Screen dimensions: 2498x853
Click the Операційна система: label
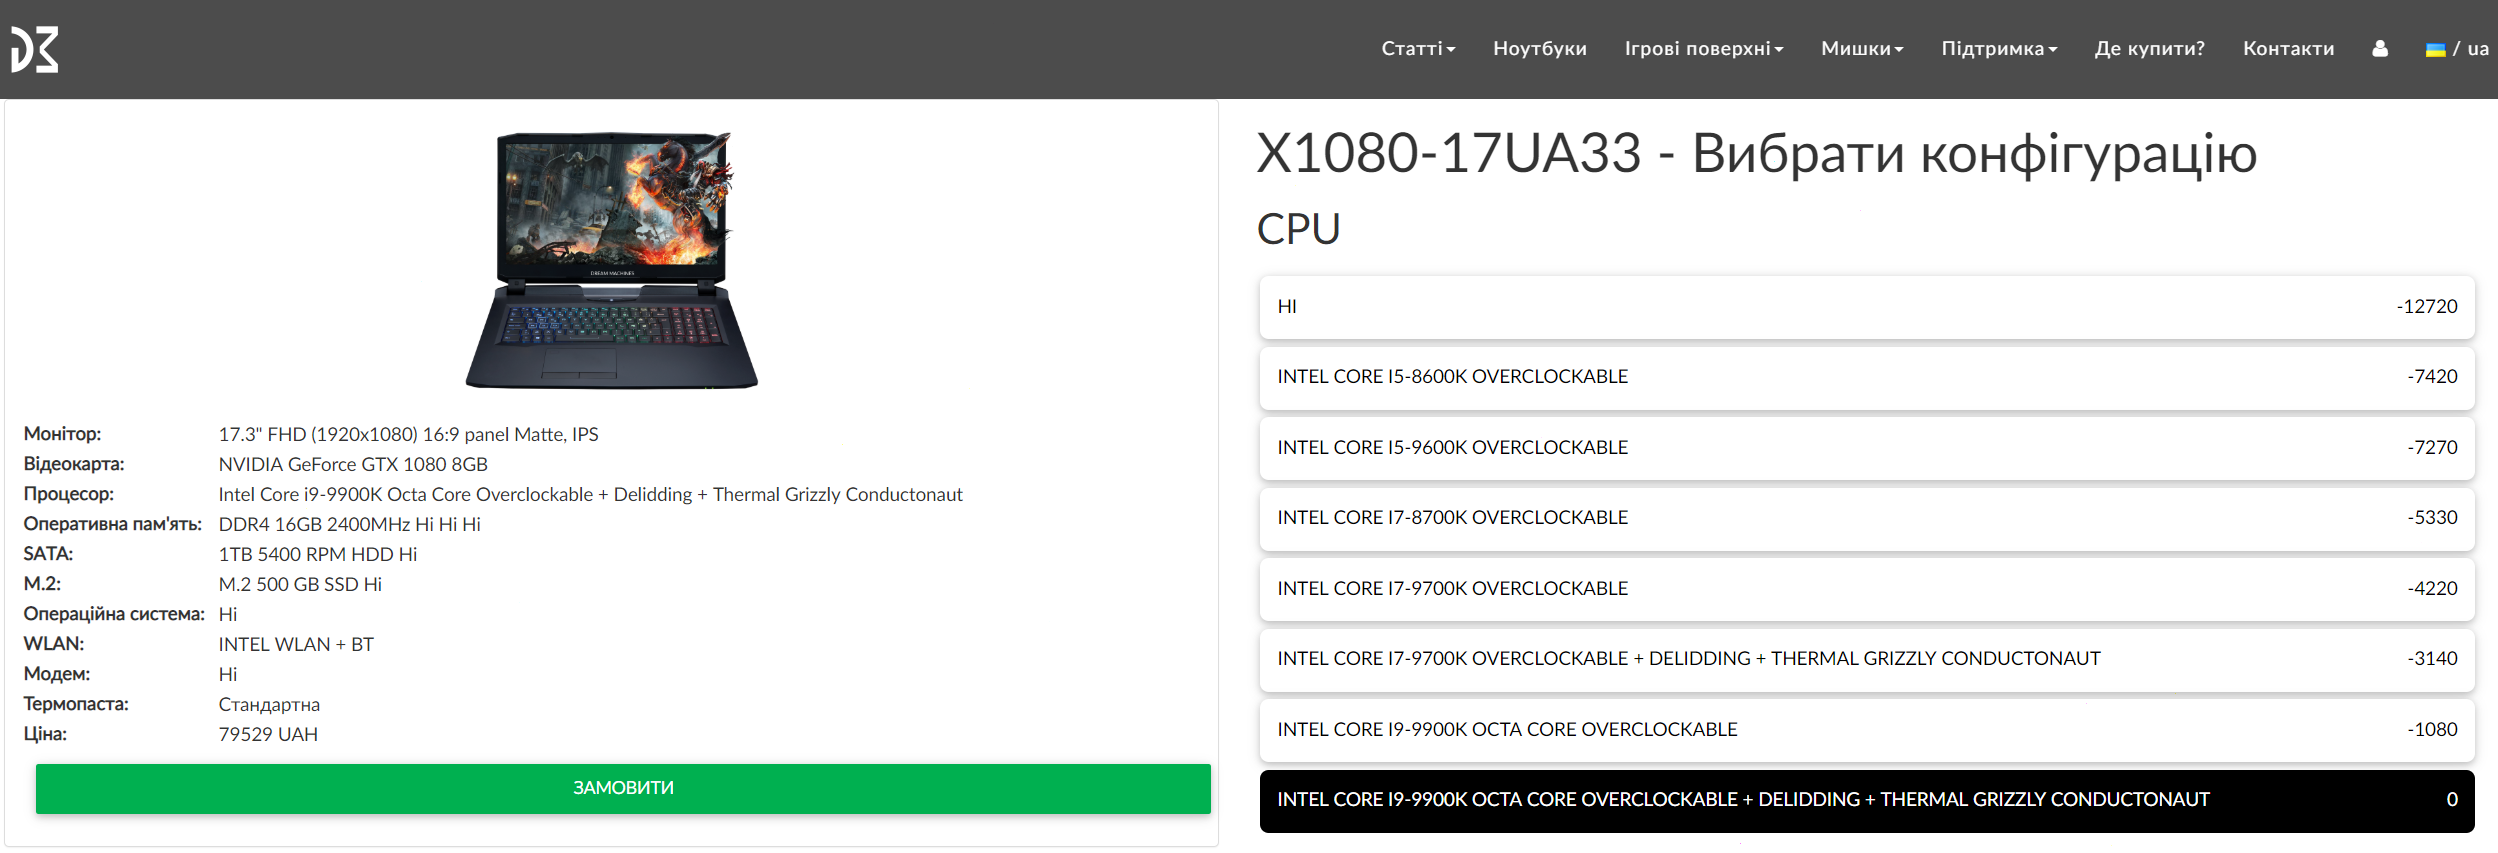[114, 614]
